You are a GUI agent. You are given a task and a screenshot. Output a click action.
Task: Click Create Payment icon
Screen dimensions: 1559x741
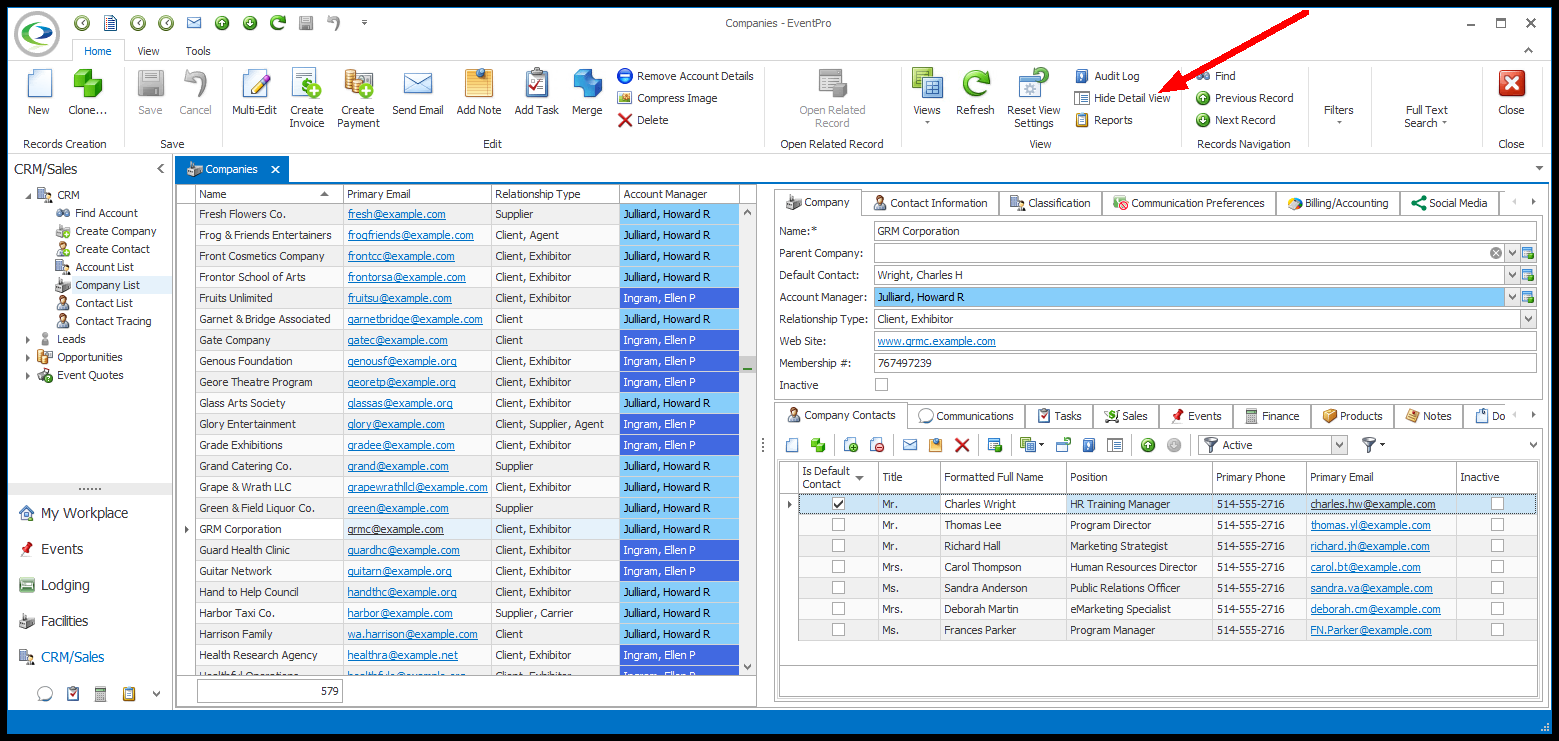(358, 84)
